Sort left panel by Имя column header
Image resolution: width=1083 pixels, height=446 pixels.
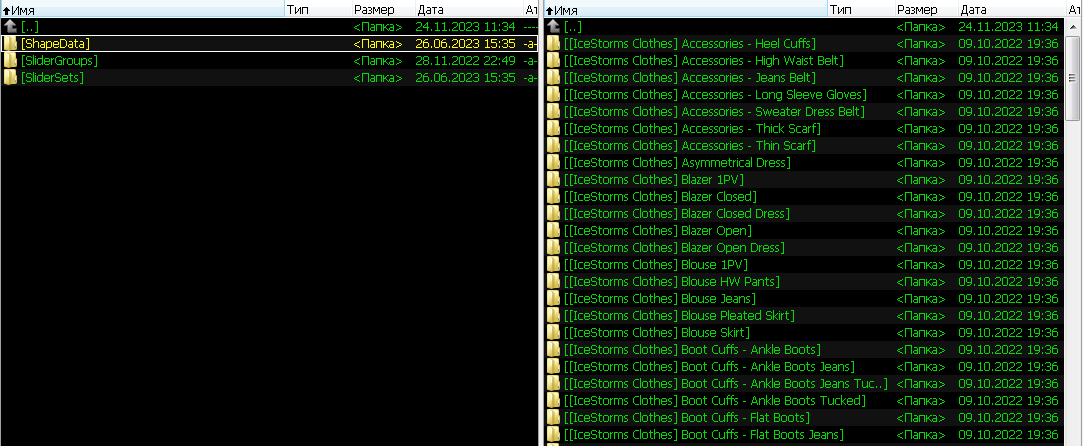point(30,9)
